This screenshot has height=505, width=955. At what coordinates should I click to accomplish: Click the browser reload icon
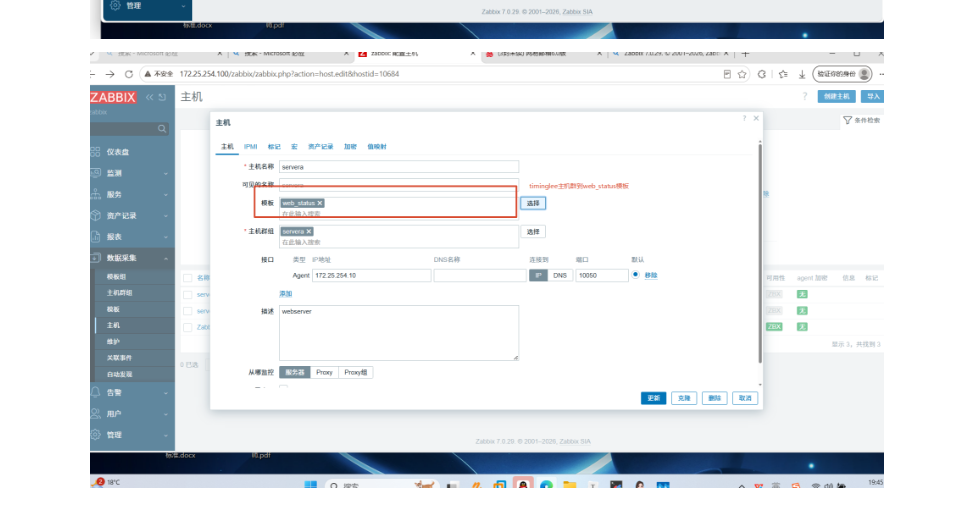point(129,74)
